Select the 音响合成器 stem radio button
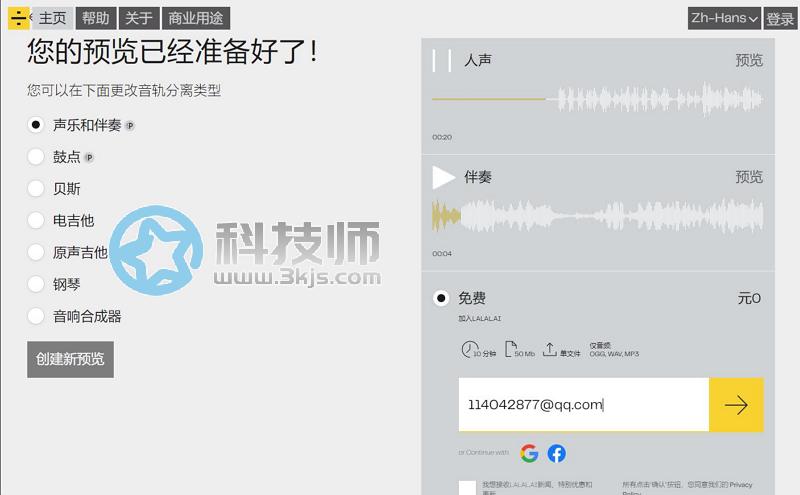The height and width of the screenshot is (495, 800). 36,316
